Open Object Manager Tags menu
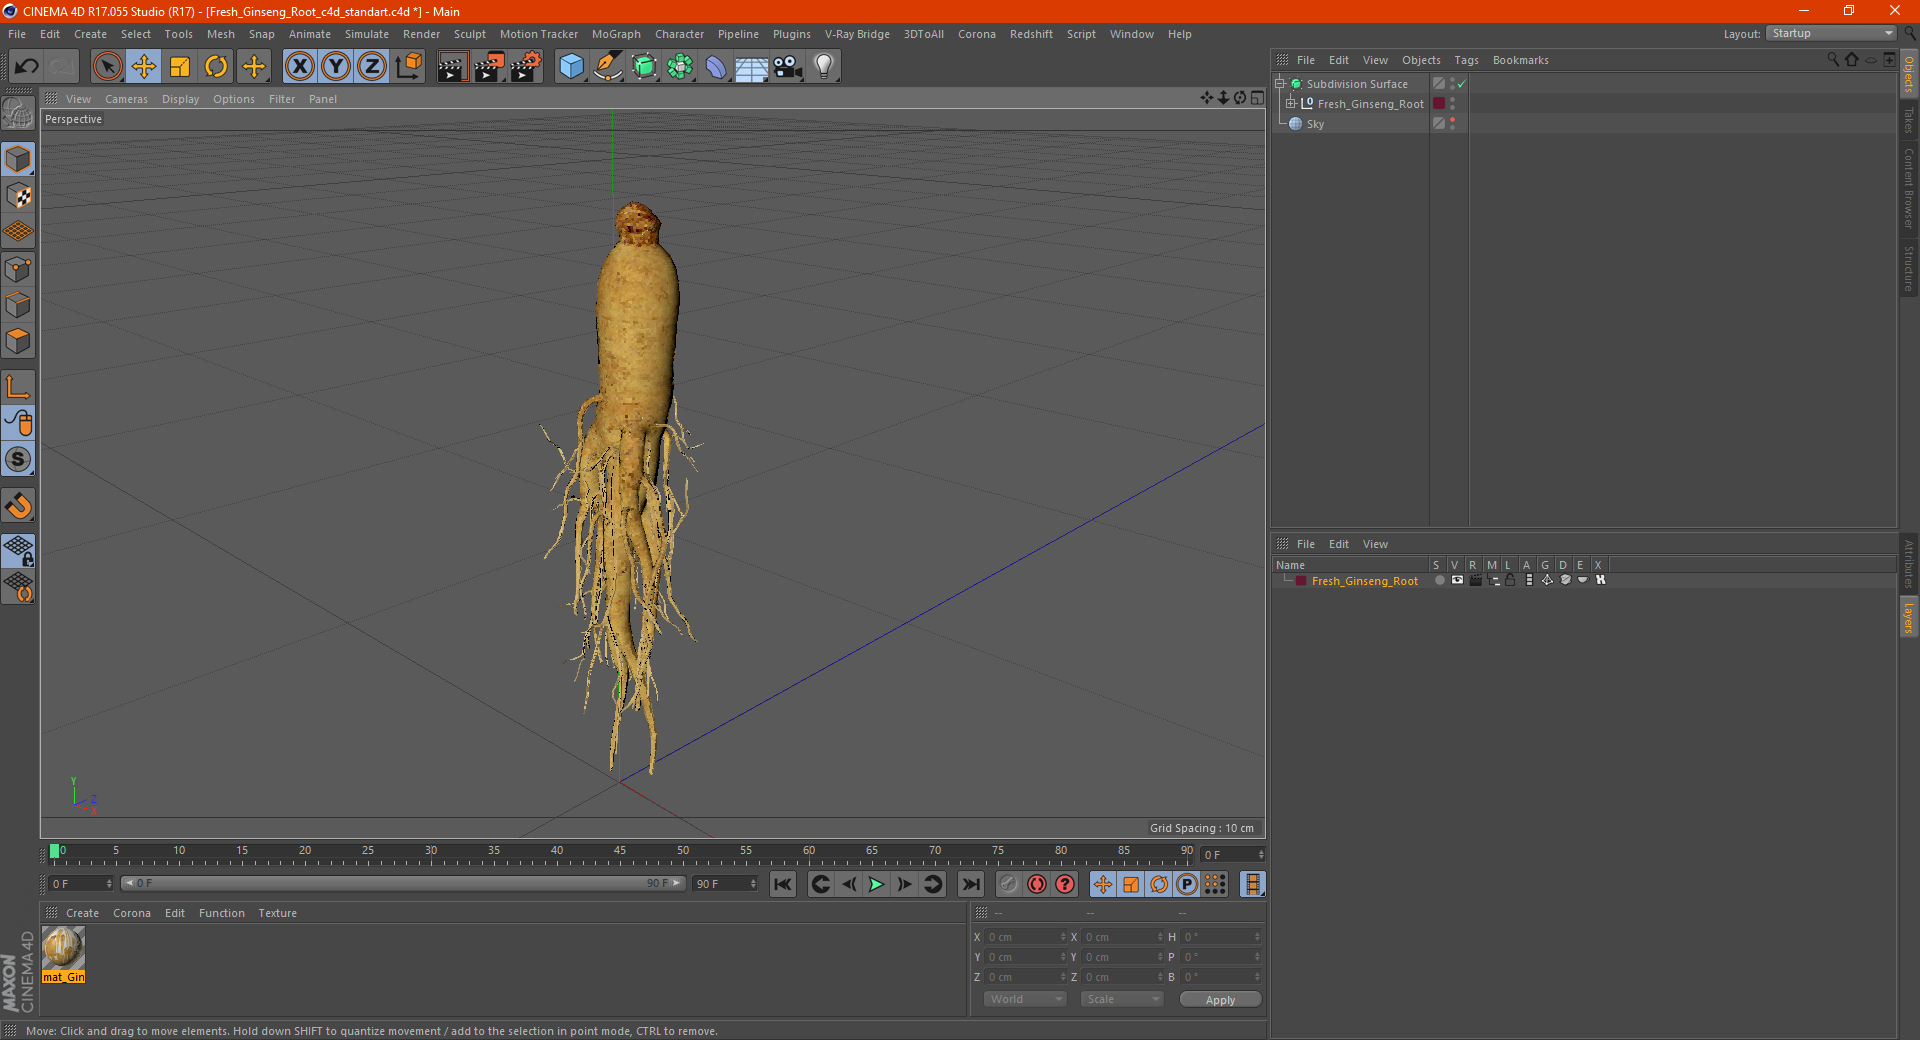The width and height of the screenshot is (1920, 1040). click(x=1466, y=60)
